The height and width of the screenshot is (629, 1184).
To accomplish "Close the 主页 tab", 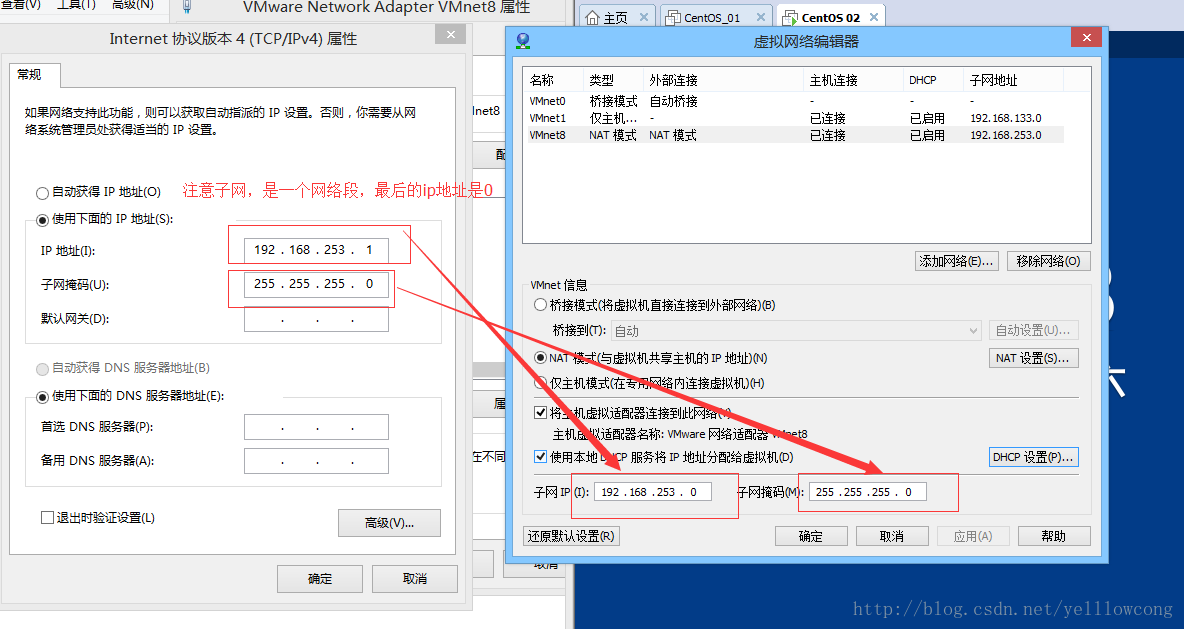I will coord(643,17).
